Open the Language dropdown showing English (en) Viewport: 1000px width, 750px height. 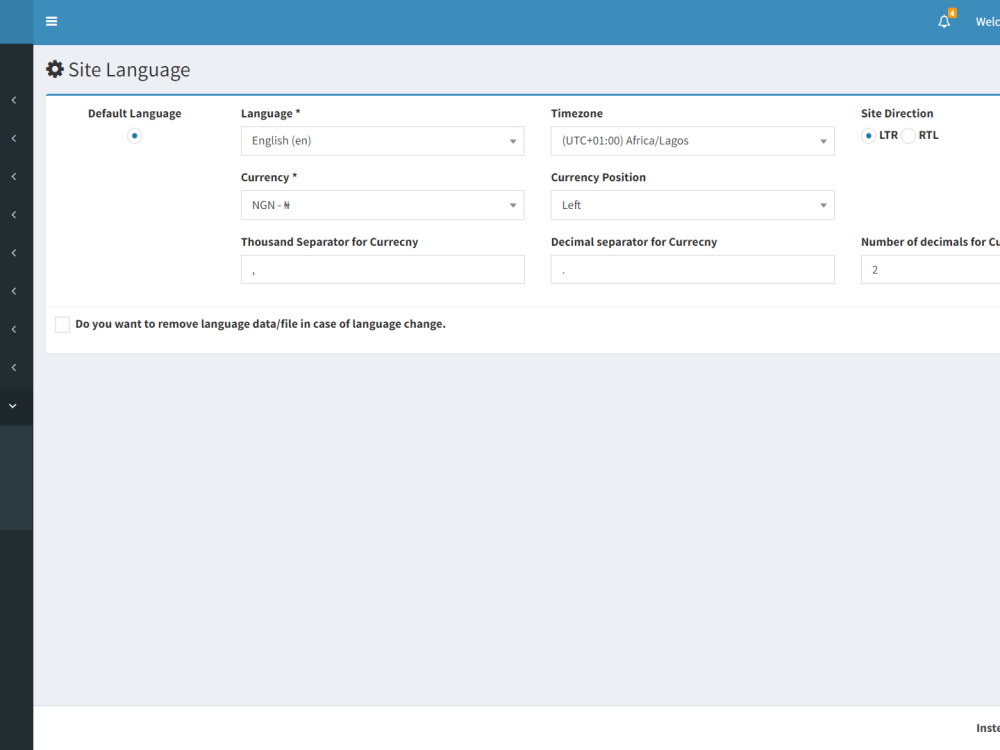click(383, 141)
